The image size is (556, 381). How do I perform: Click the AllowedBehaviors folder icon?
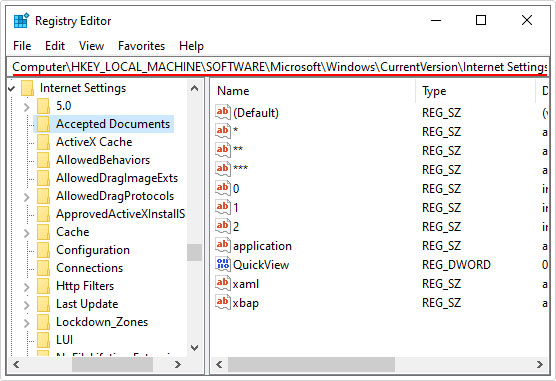(x=43, y=160)
